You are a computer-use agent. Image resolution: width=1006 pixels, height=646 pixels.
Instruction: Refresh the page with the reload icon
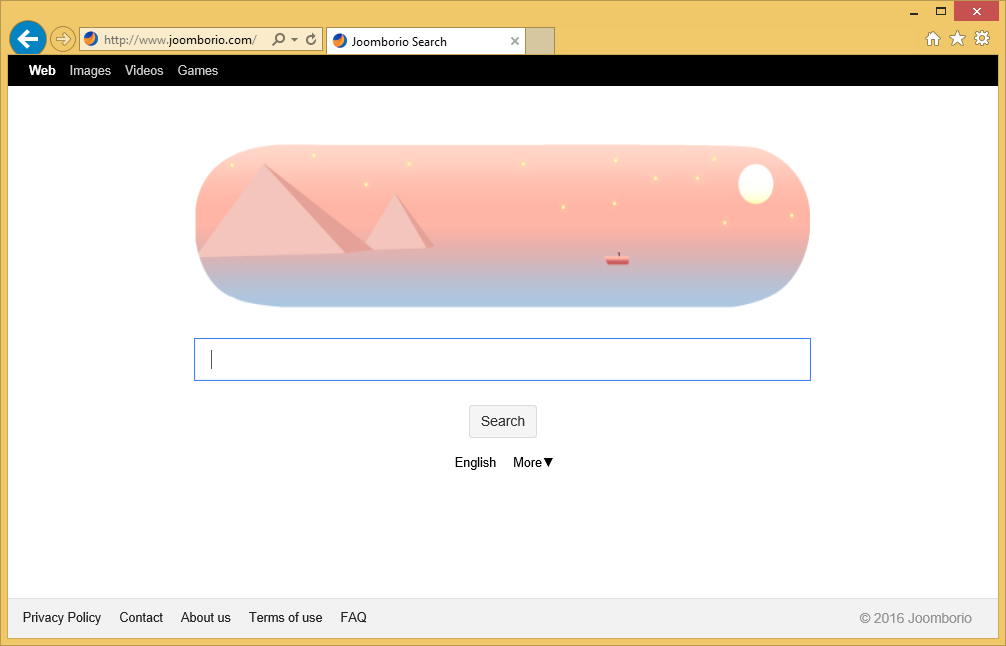click(311, 40)
